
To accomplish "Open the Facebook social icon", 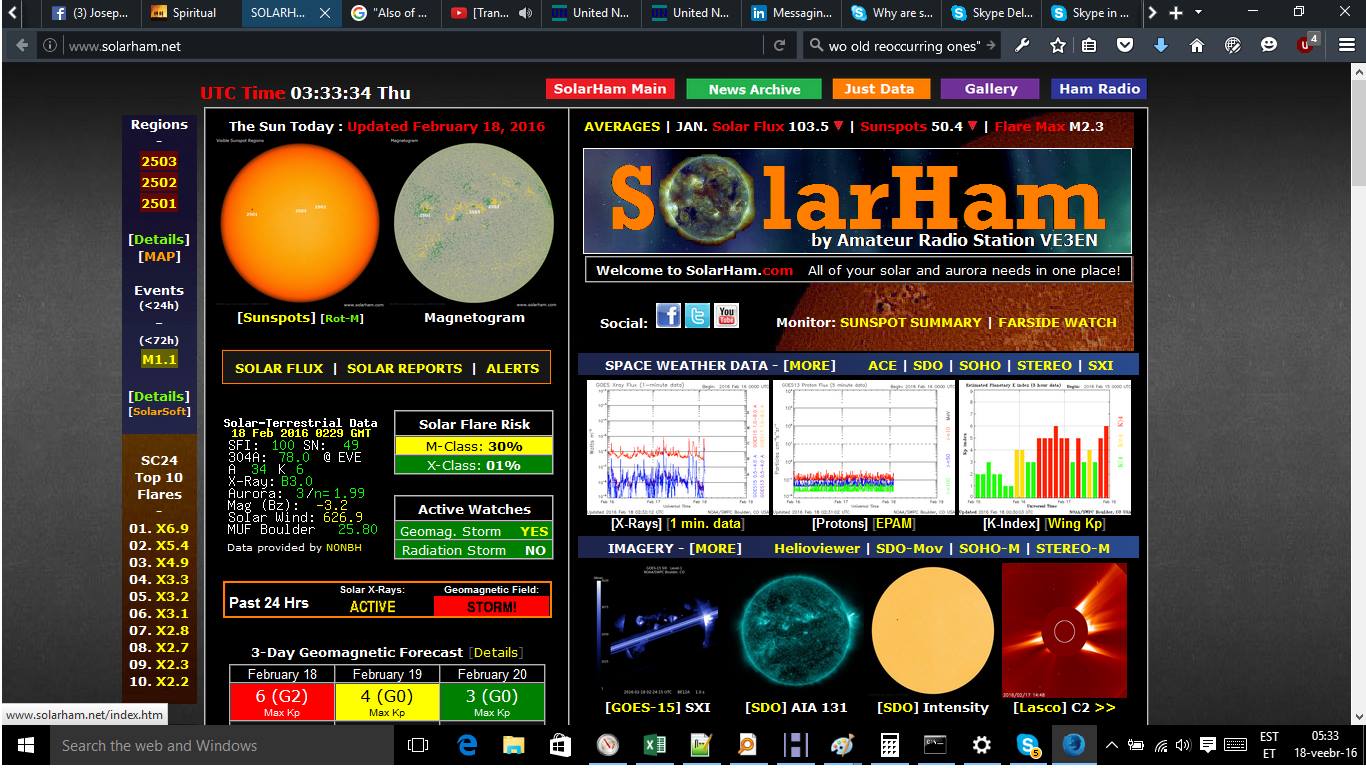I will point(668,316).
